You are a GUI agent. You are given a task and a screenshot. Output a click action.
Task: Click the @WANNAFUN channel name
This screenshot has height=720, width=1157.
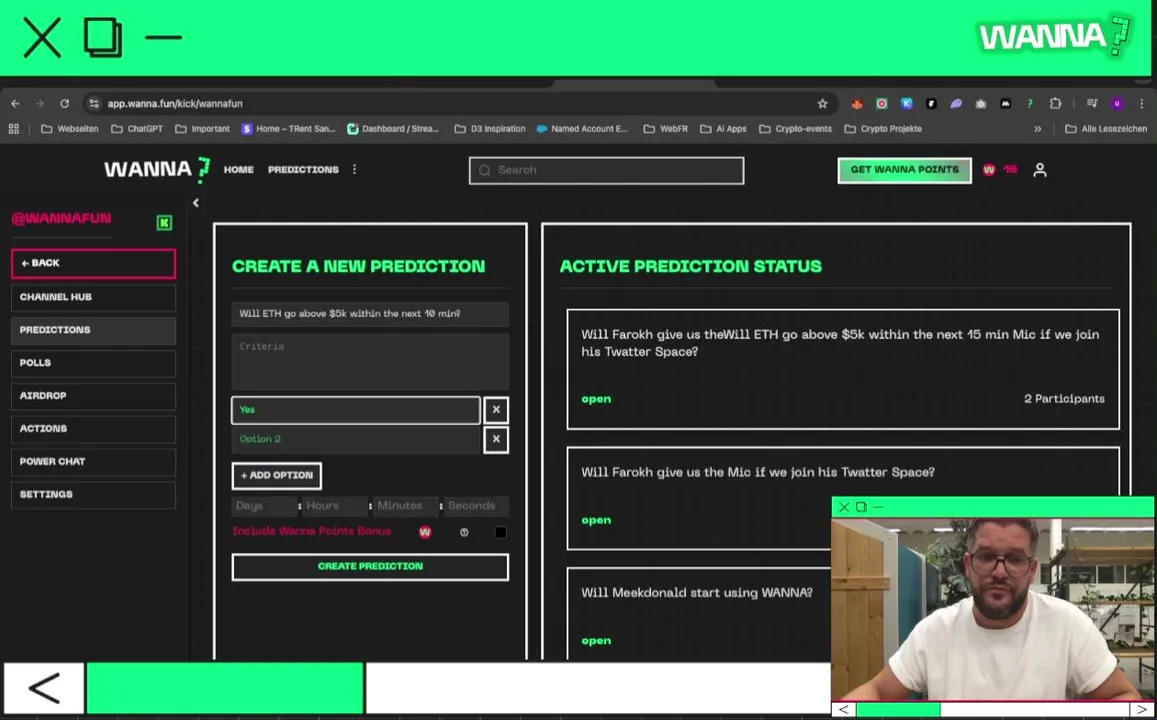point(61,218)
